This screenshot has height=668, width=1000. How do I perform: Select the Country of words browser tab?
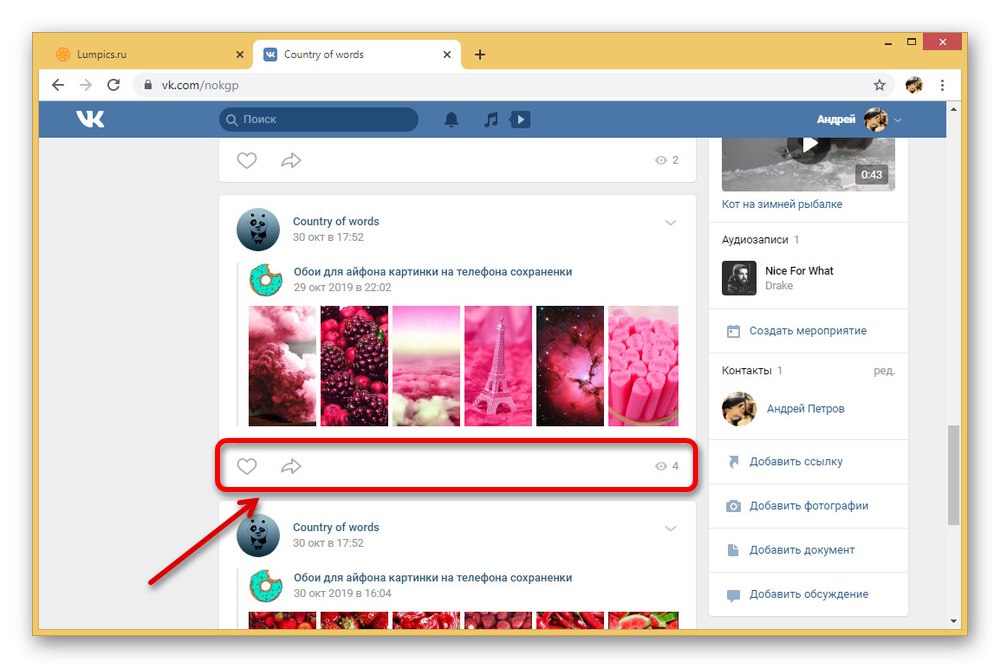(x=357, y=55)
